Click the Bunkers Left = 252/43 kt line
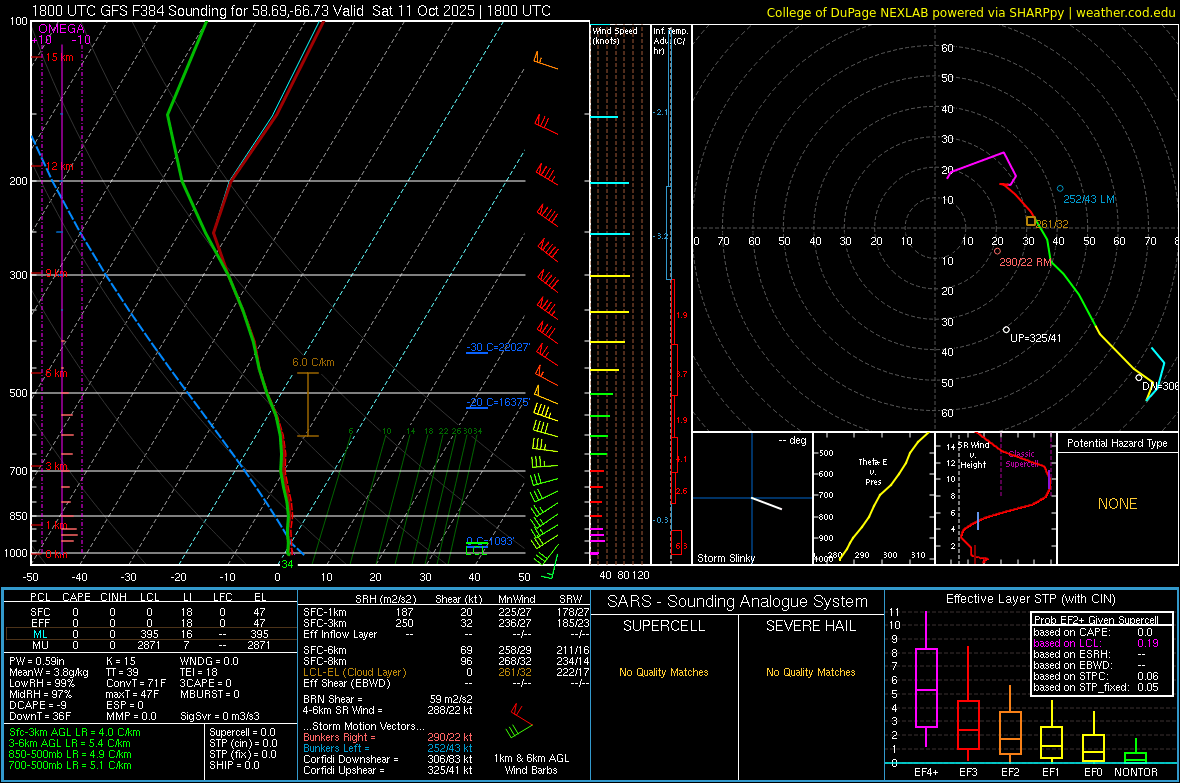This screenshot has width=1180, height=783. (388, 748)
